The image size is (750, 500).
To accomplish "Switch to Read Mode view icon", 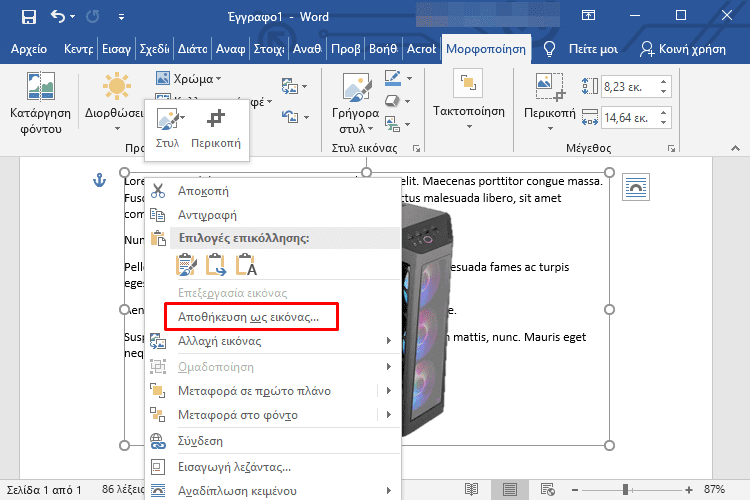I will (x=472, y=489).
